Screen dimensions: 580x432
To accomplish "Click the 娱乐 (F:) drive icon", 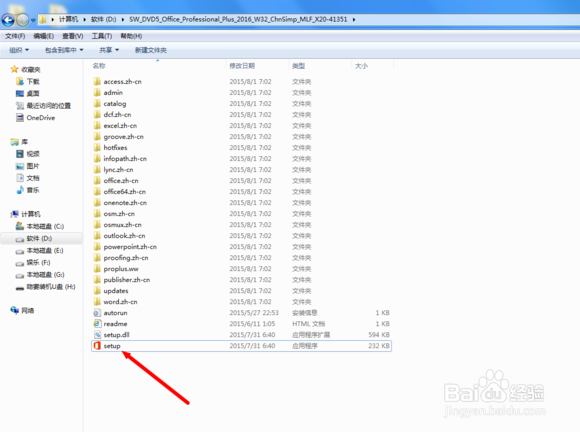I will [x=20, y=263].
